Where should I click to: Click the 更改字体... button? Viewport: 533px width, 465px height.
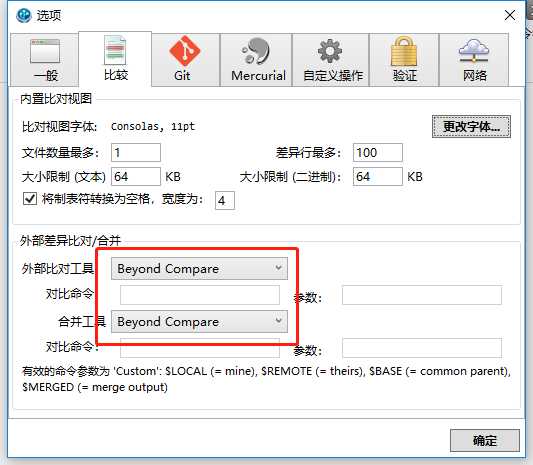coord(471,126)
